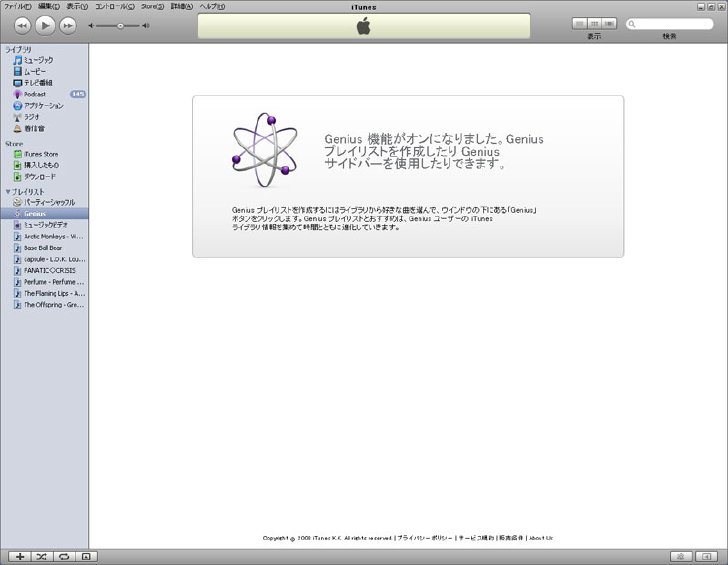The width and height of the screenshot is (728, 565).
Task: Select パーティーシャッフル party shuffle
Action: pos(44,202)
